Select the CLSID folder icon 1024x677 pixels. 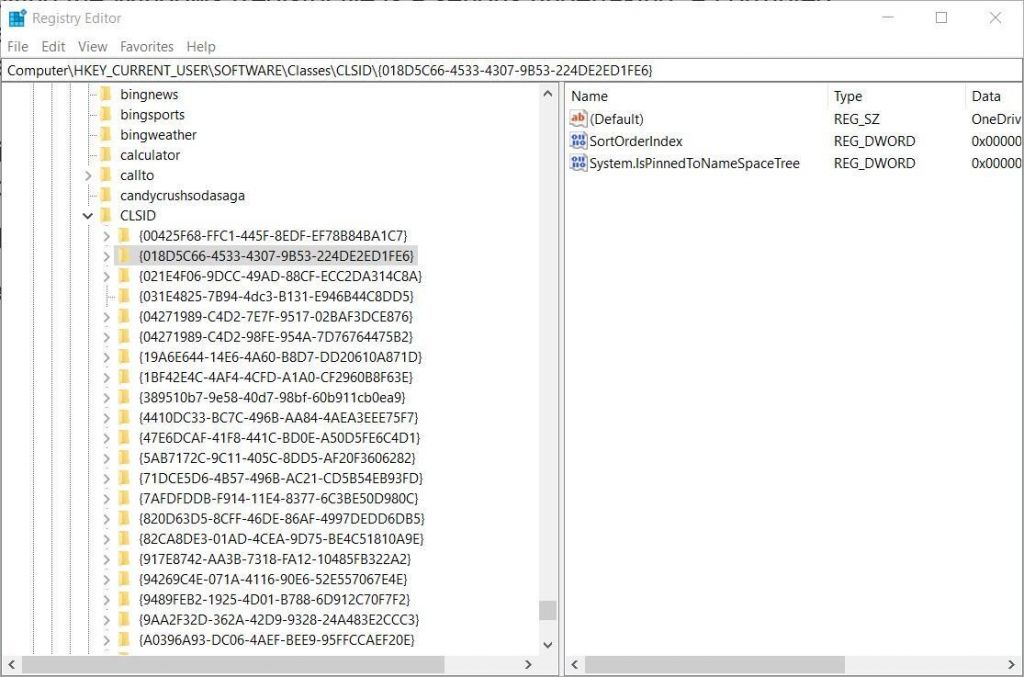pos(103,215)
